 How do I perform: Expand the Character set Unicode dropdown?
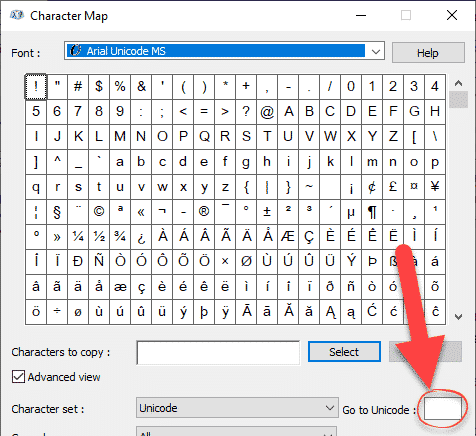click(237, 408)
